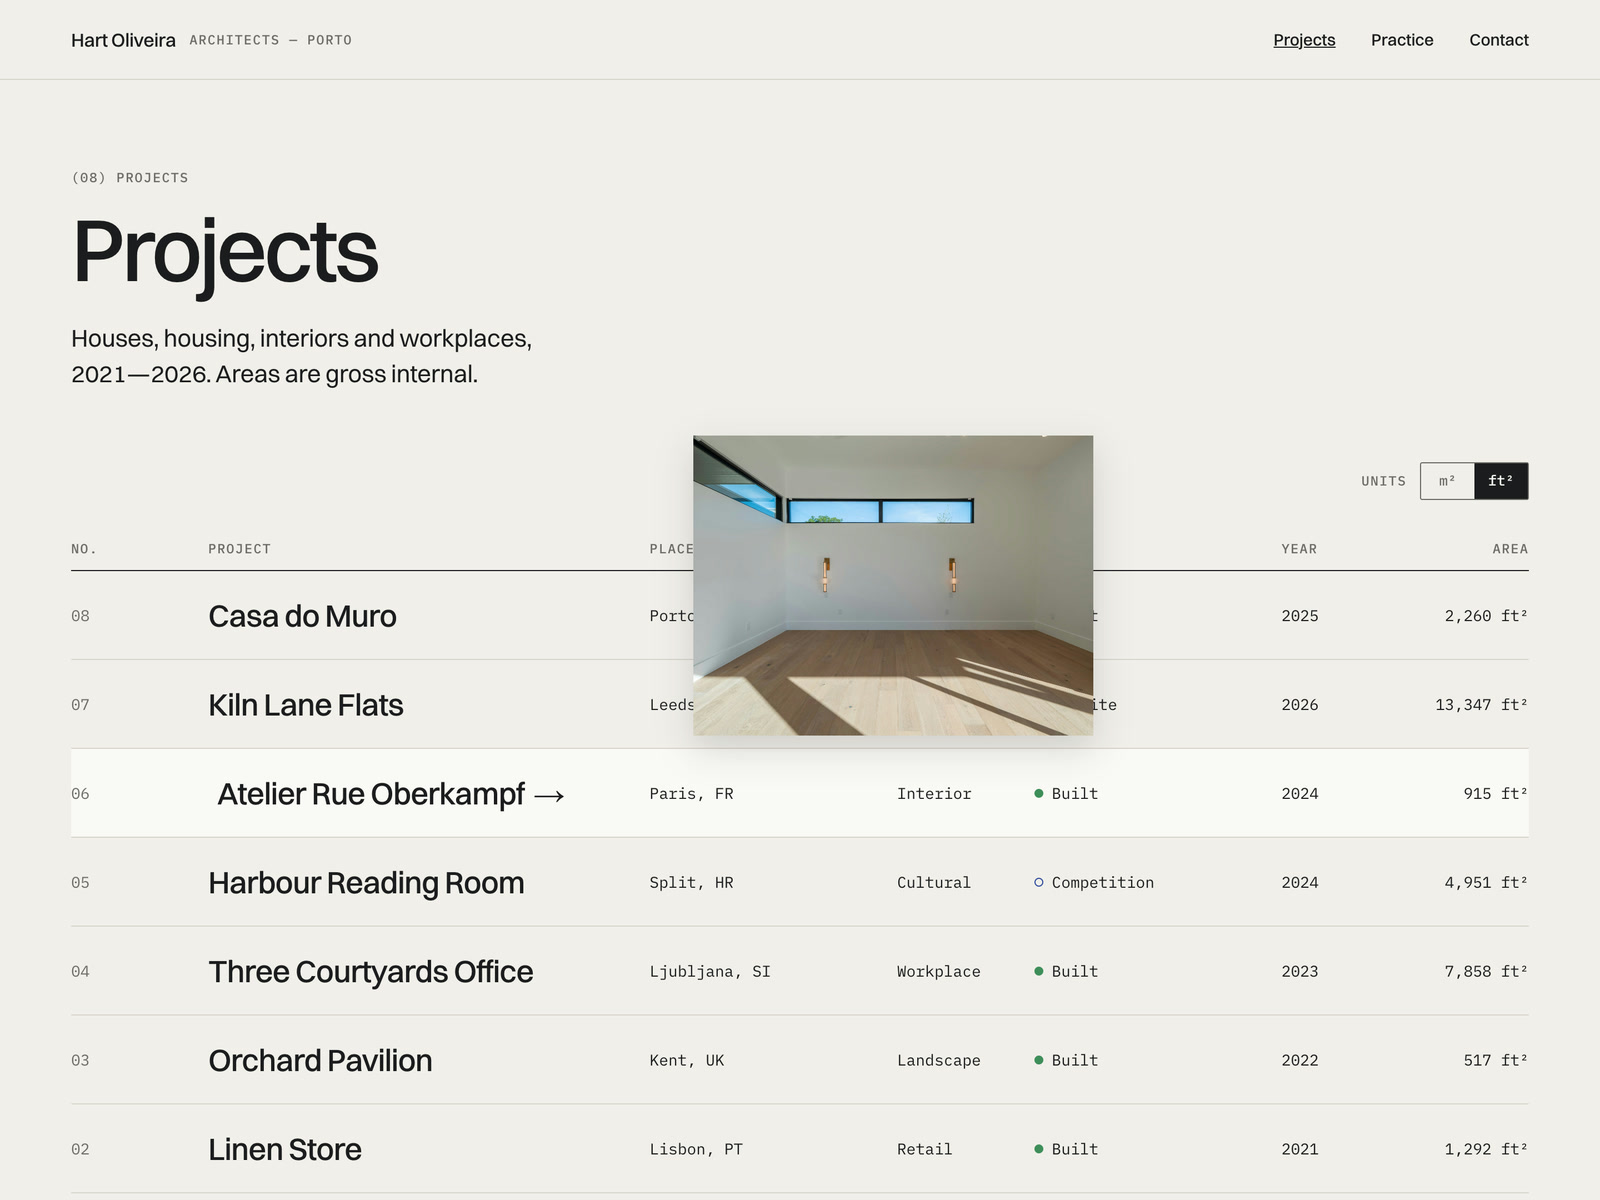
Task: Click the Paris, FR place cell
Action: [x=691, y=794]
